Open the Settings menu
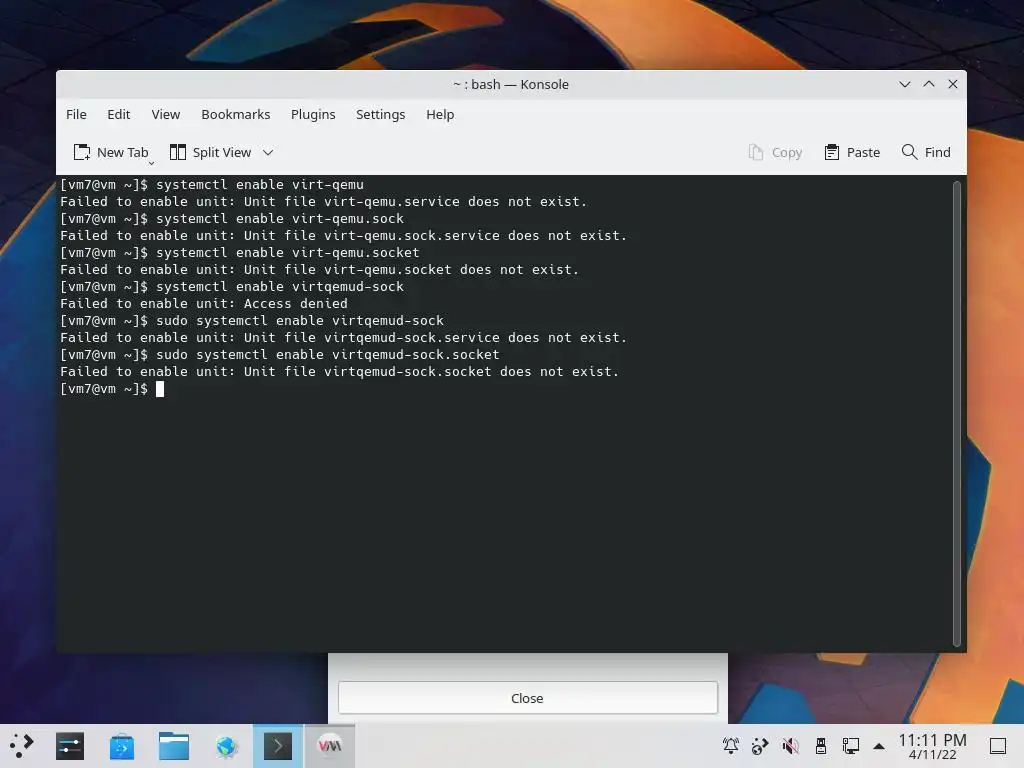This screenshot has height=768, width=1024. pos(380,114)
